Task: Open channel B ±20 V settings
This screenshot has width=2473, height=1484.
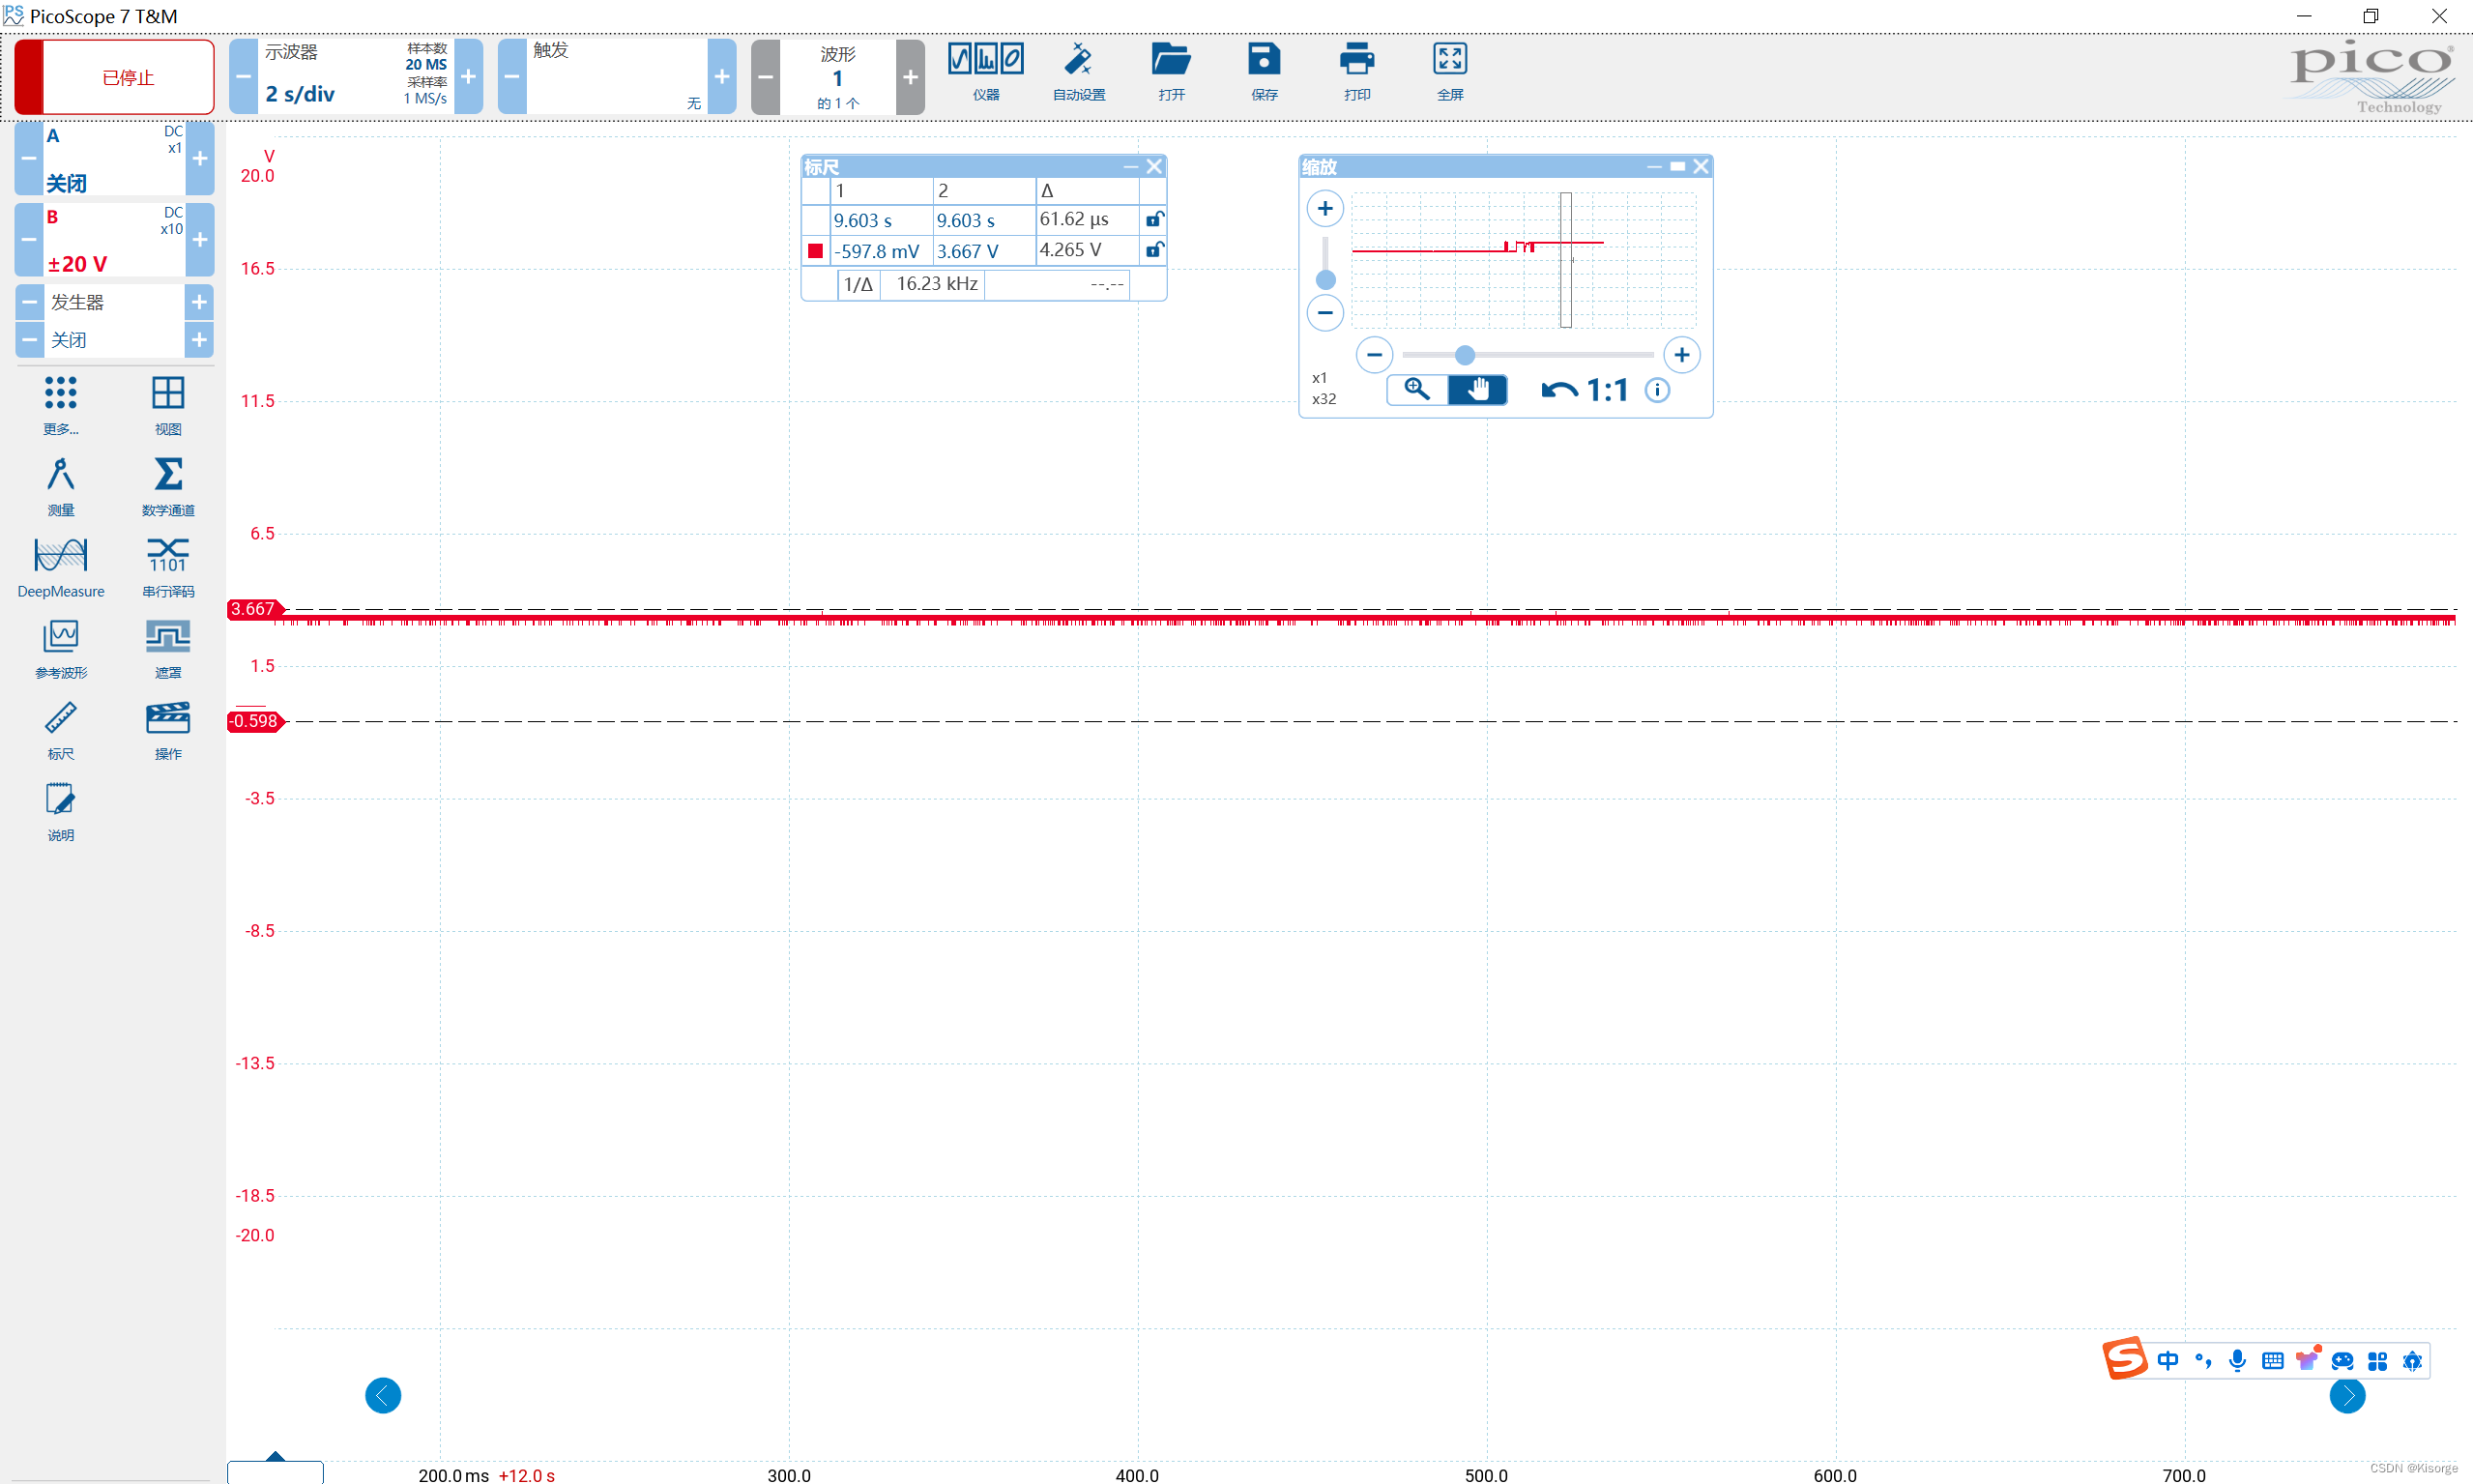Action: click(114, 240)
